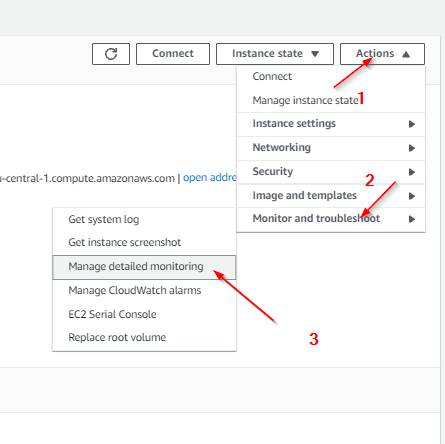Select Manage detailed monitoring

coord(144,267)
